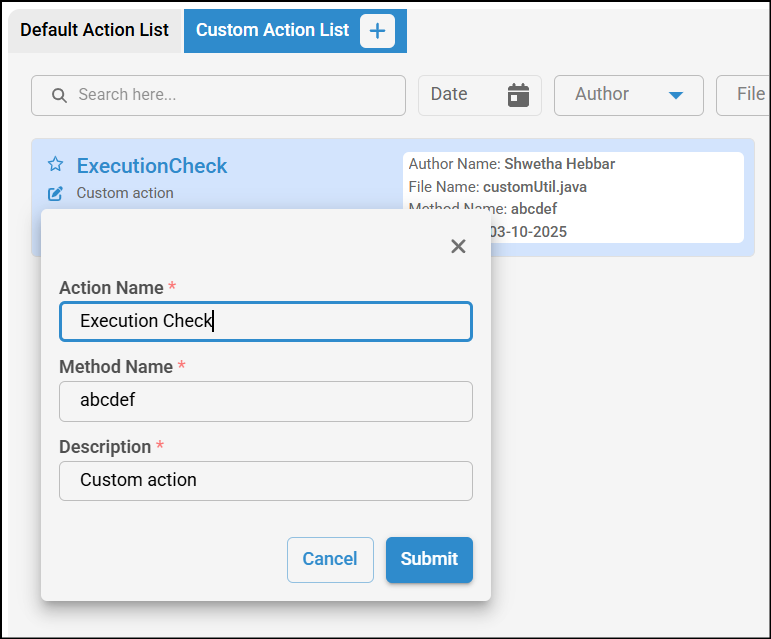The width and height of the screenshot is (771, 639).
Task: Click the search magnifier icon
Action: click(59, 95)
